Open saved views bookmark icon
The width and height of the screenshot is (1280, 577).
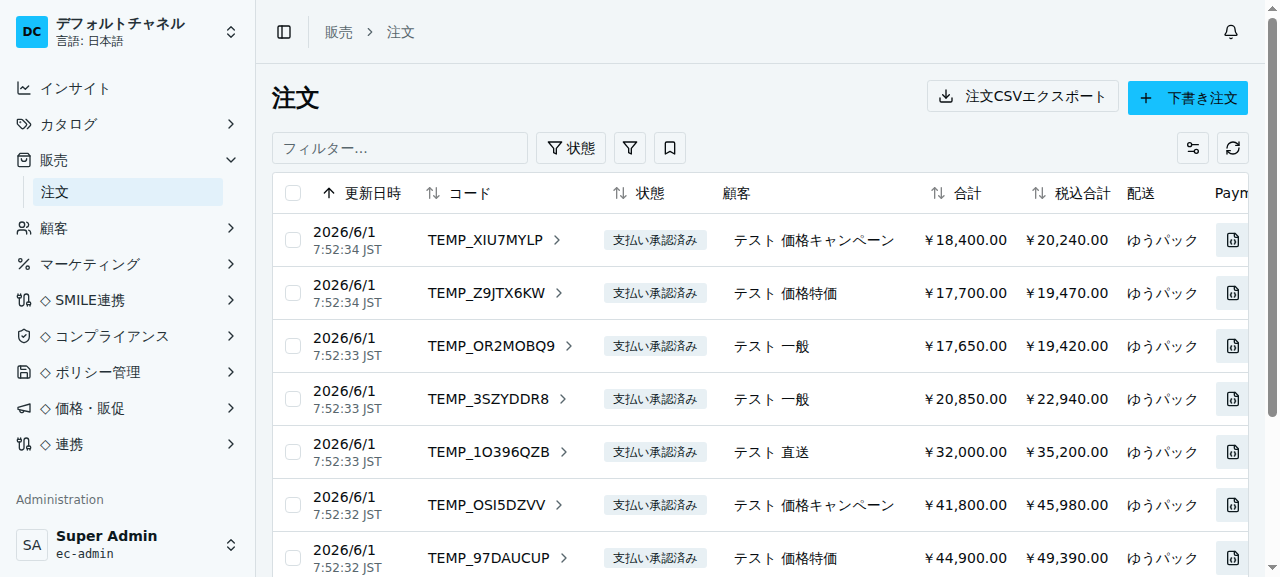tap(670, 148)
